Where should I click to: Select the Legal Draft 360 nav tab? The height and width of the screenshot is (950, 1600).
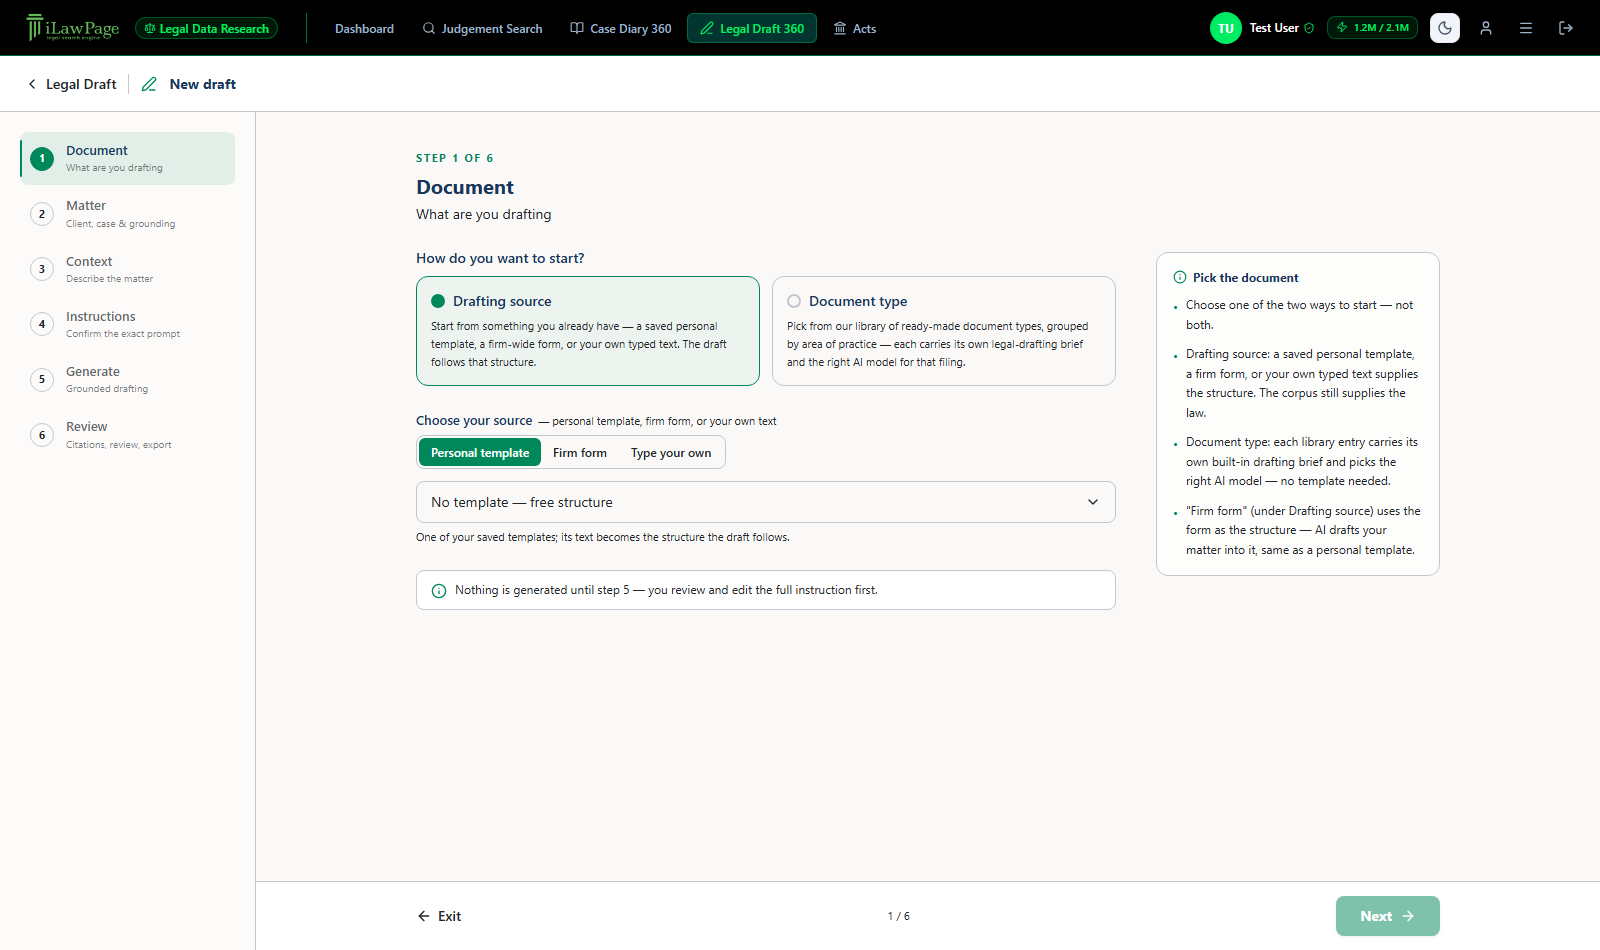[752, 28]
